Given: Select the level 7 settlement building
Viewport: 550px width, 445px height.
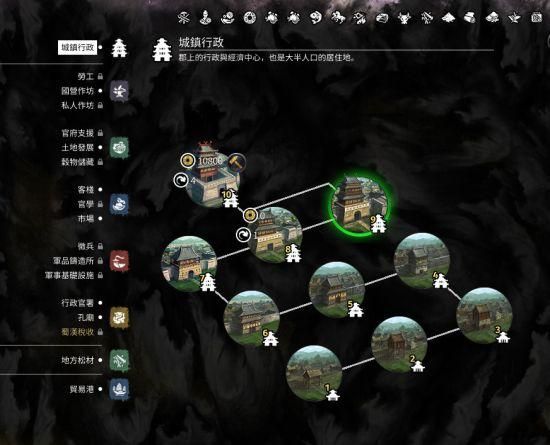Looking at the screenshot, I should pyautogui.click(x=189, y=264).
